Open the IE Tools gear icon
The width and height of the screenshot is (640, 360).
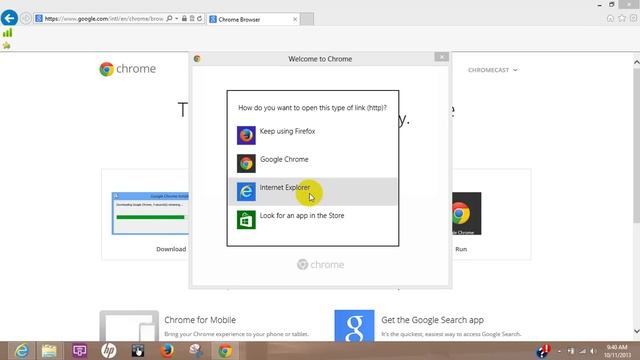click(633, 18)
